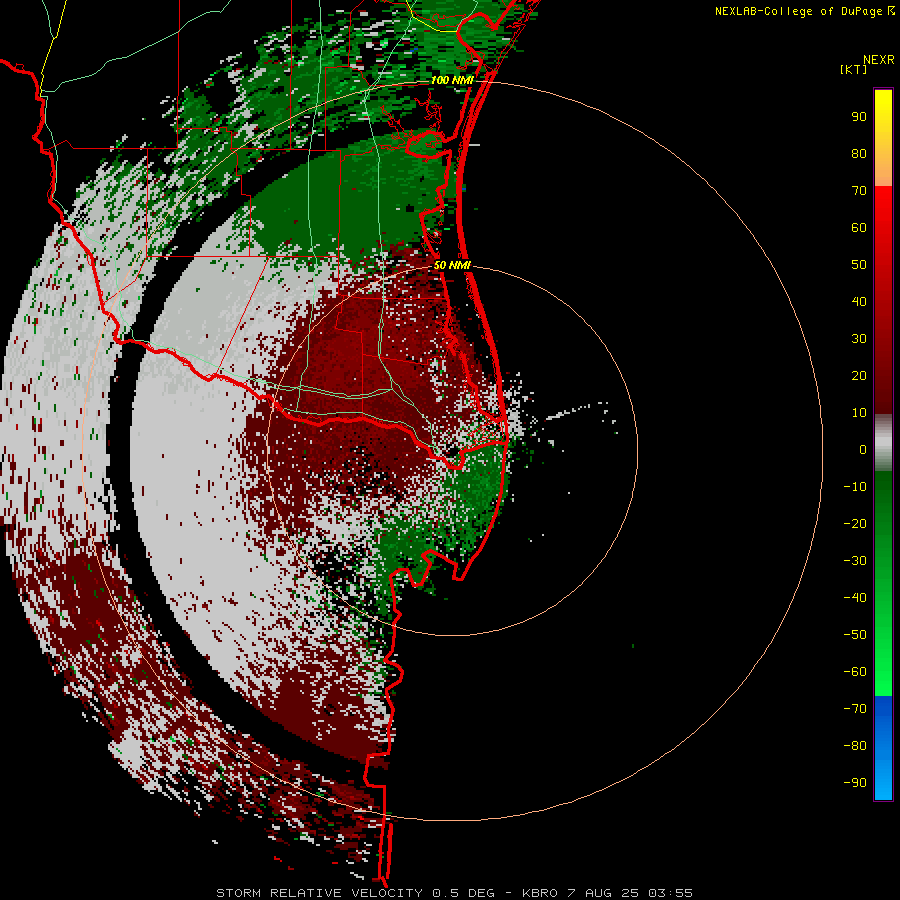This screenshot has height=900, width=900.
Task: Select the positive 80 scale value
Action: 859,154
